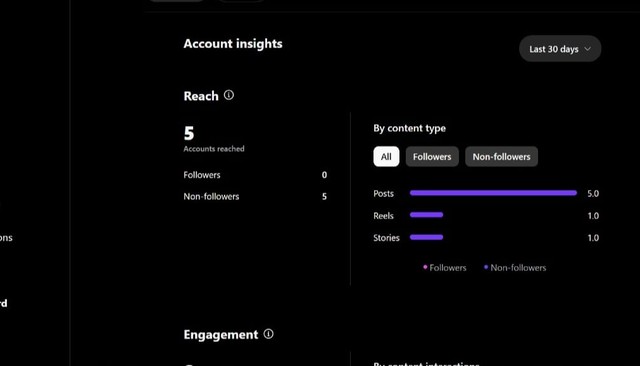
Task: Expand the Last 30 days dropdown
Action: point(560,49)
